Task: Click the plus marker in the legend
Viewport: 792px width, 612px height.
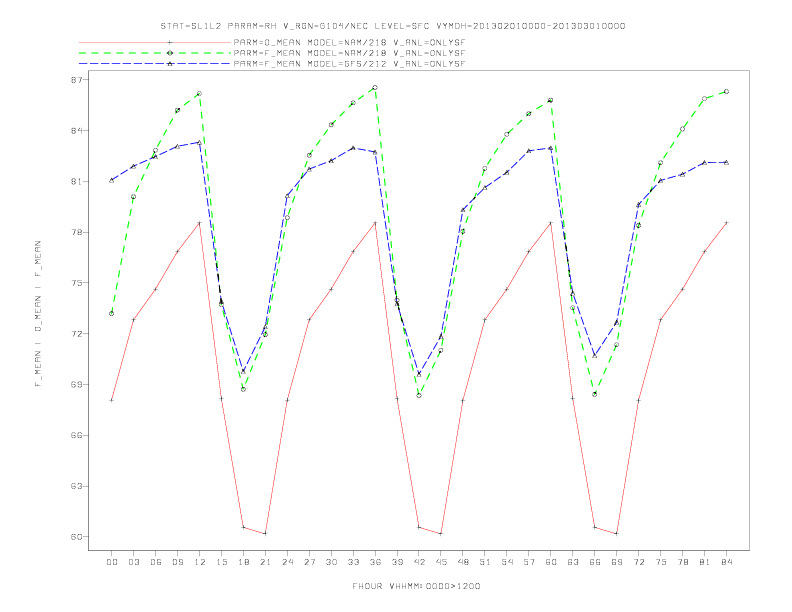Action: point(170,42)
